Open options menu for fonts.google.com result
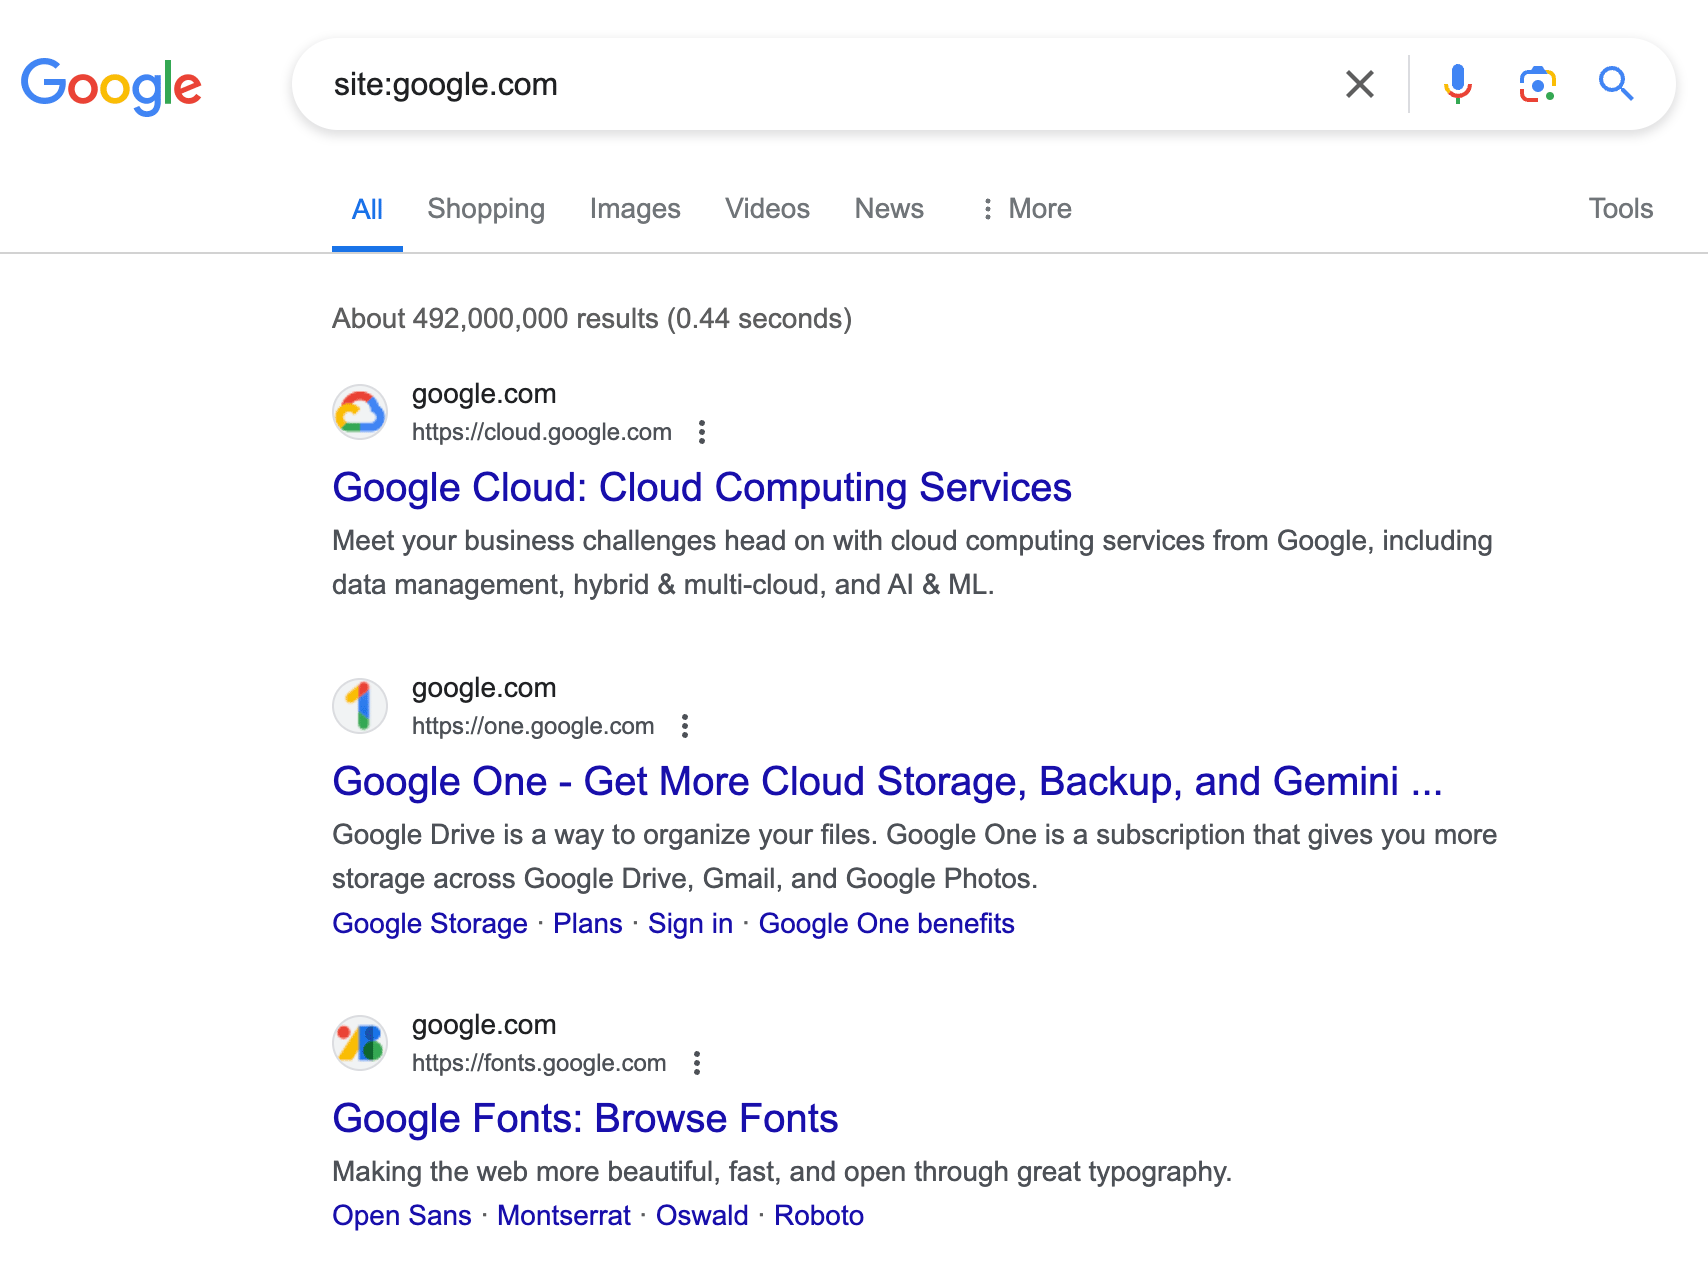The image size is (1708, 1270). (697, 1063)
